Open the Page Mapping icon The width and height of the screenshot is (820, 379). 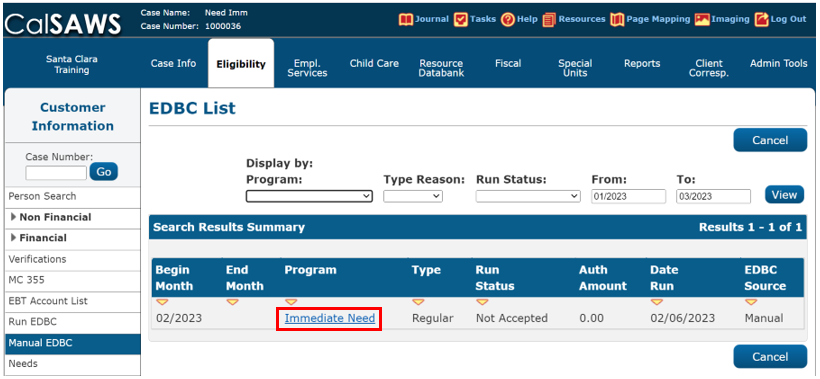[617, 20]
